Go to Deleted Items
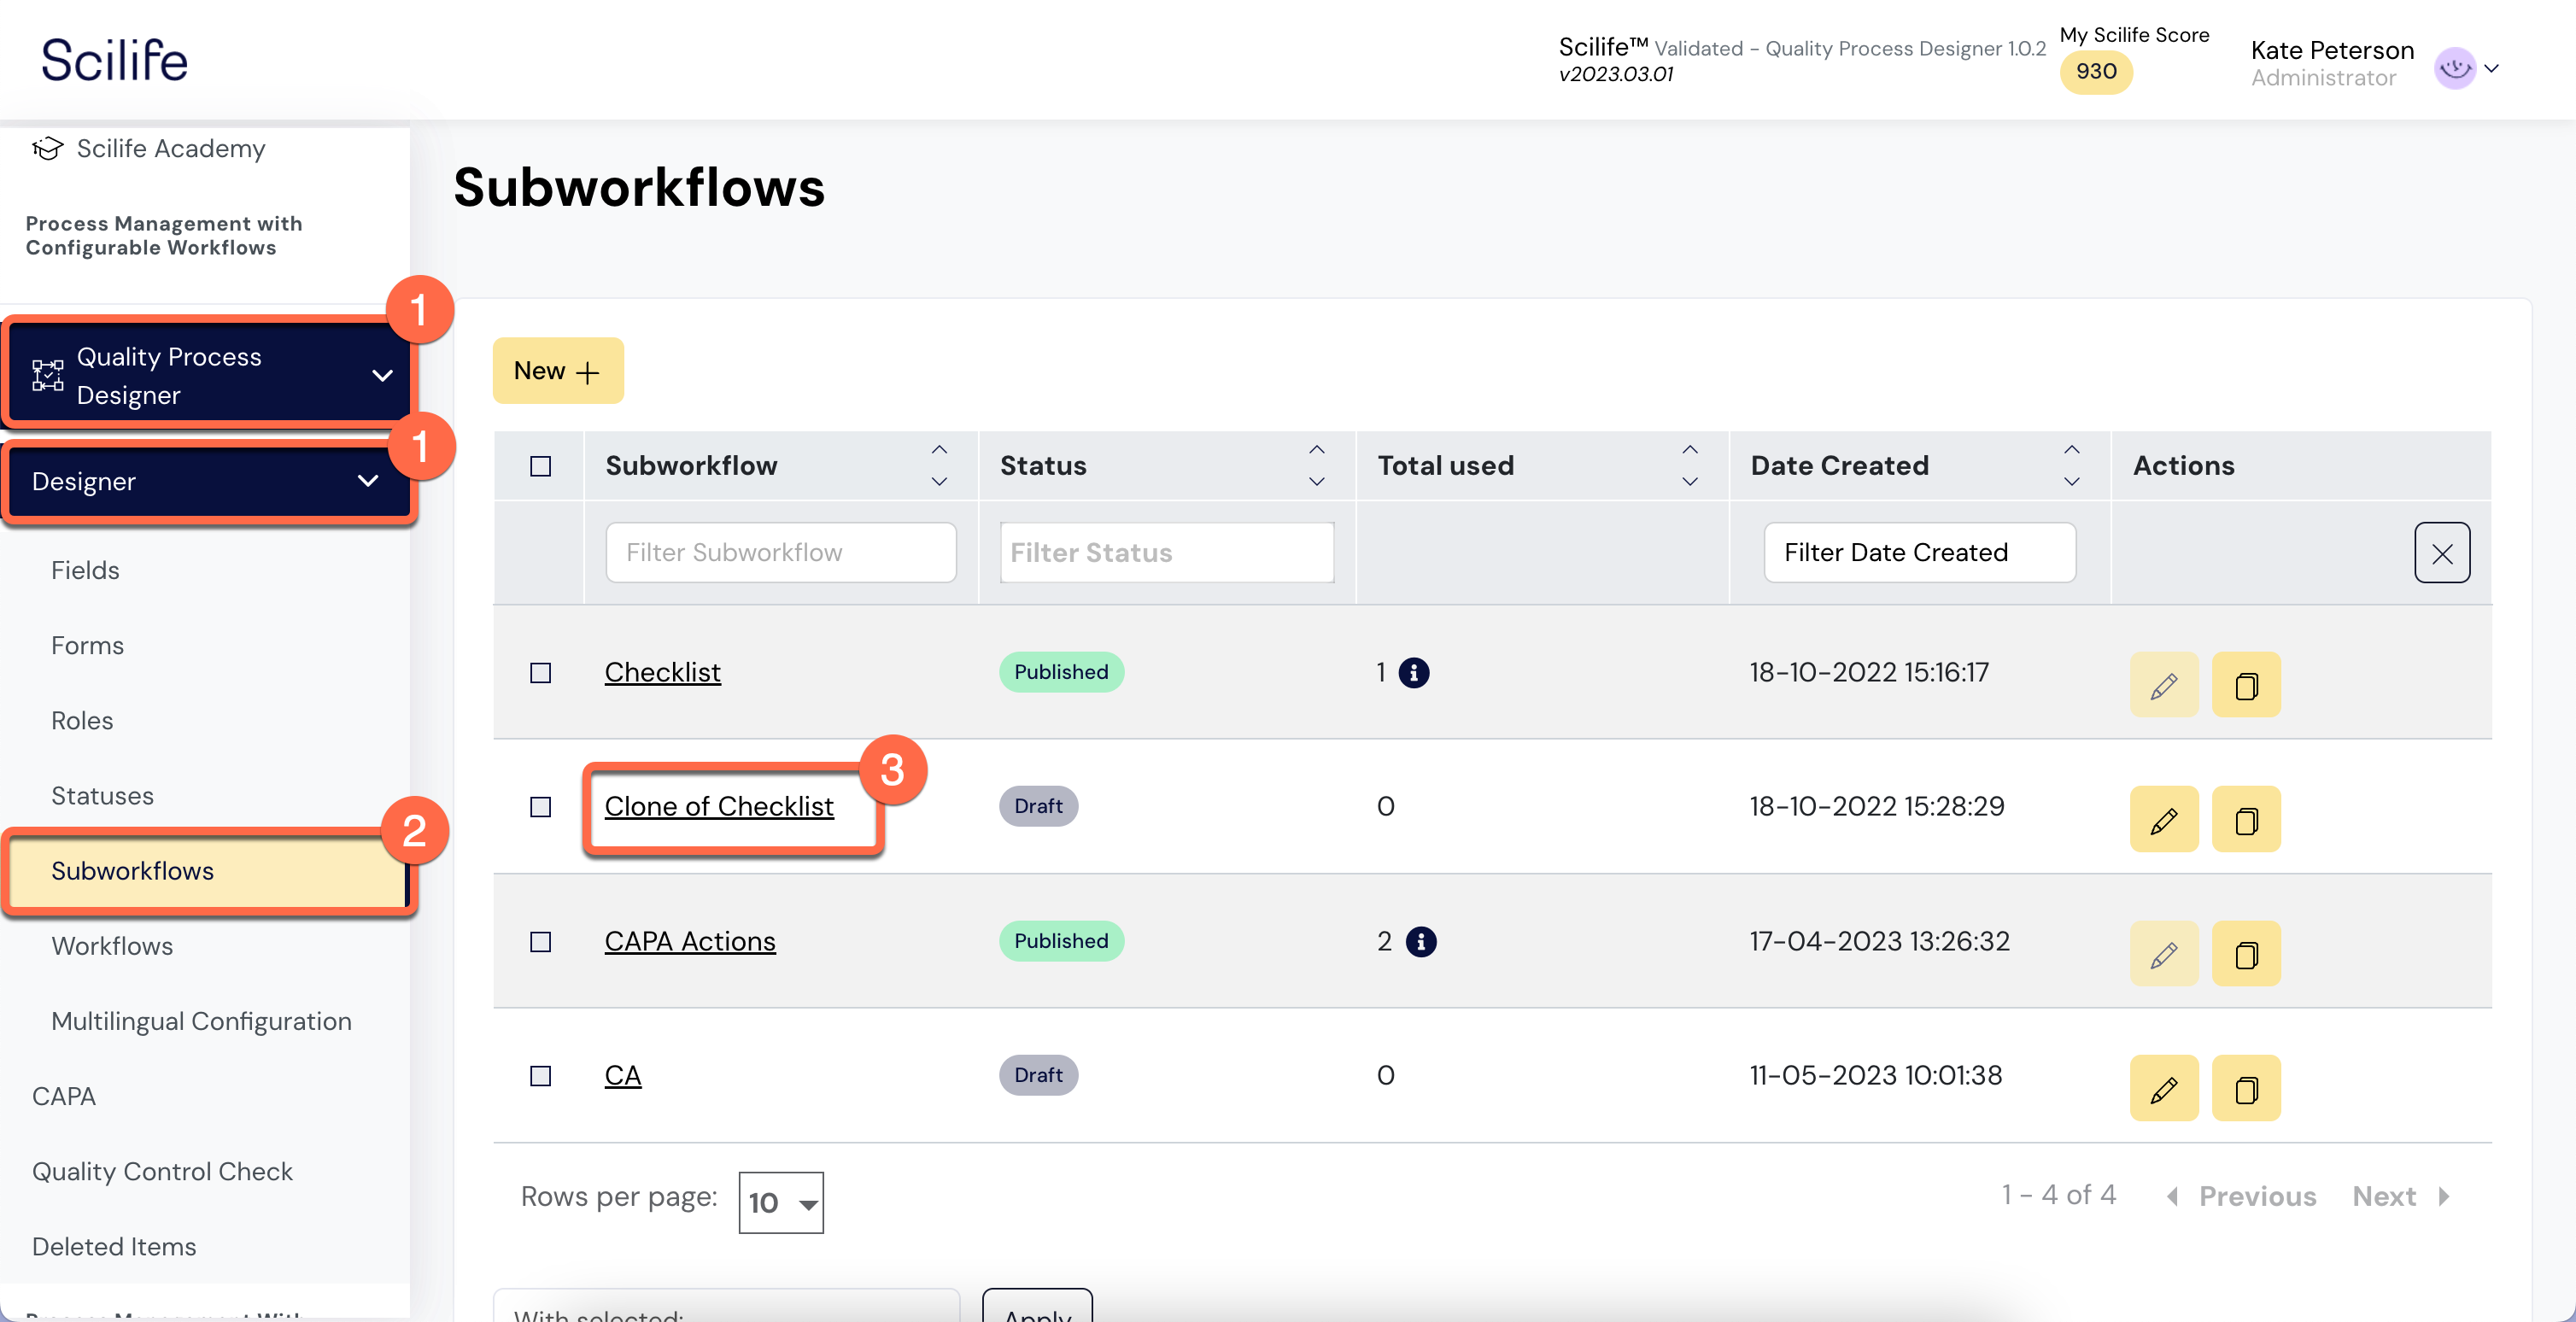This screenshot has height=1322, width=2576. pyautogui.click(x=114, y=1246)
